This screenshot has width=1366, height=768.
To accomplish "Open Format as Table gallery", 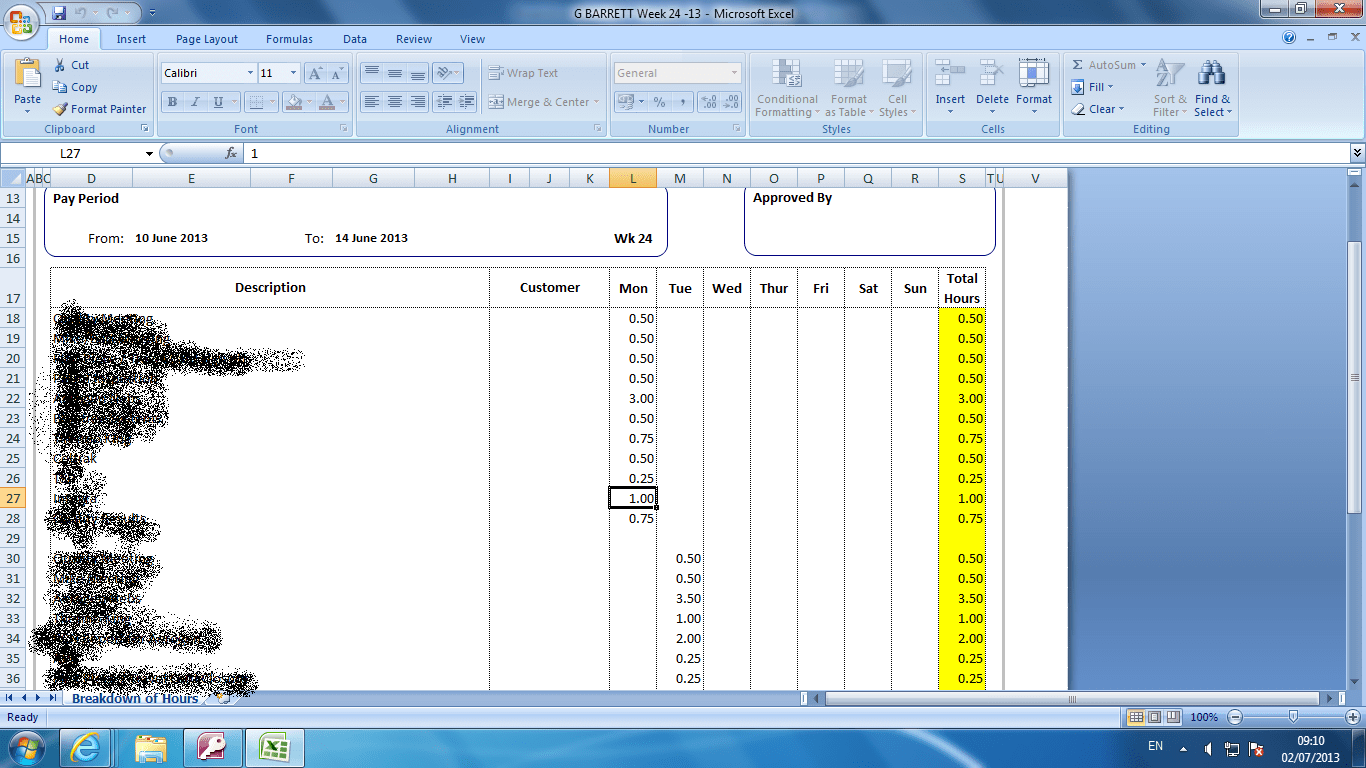I will coord(848,88).
